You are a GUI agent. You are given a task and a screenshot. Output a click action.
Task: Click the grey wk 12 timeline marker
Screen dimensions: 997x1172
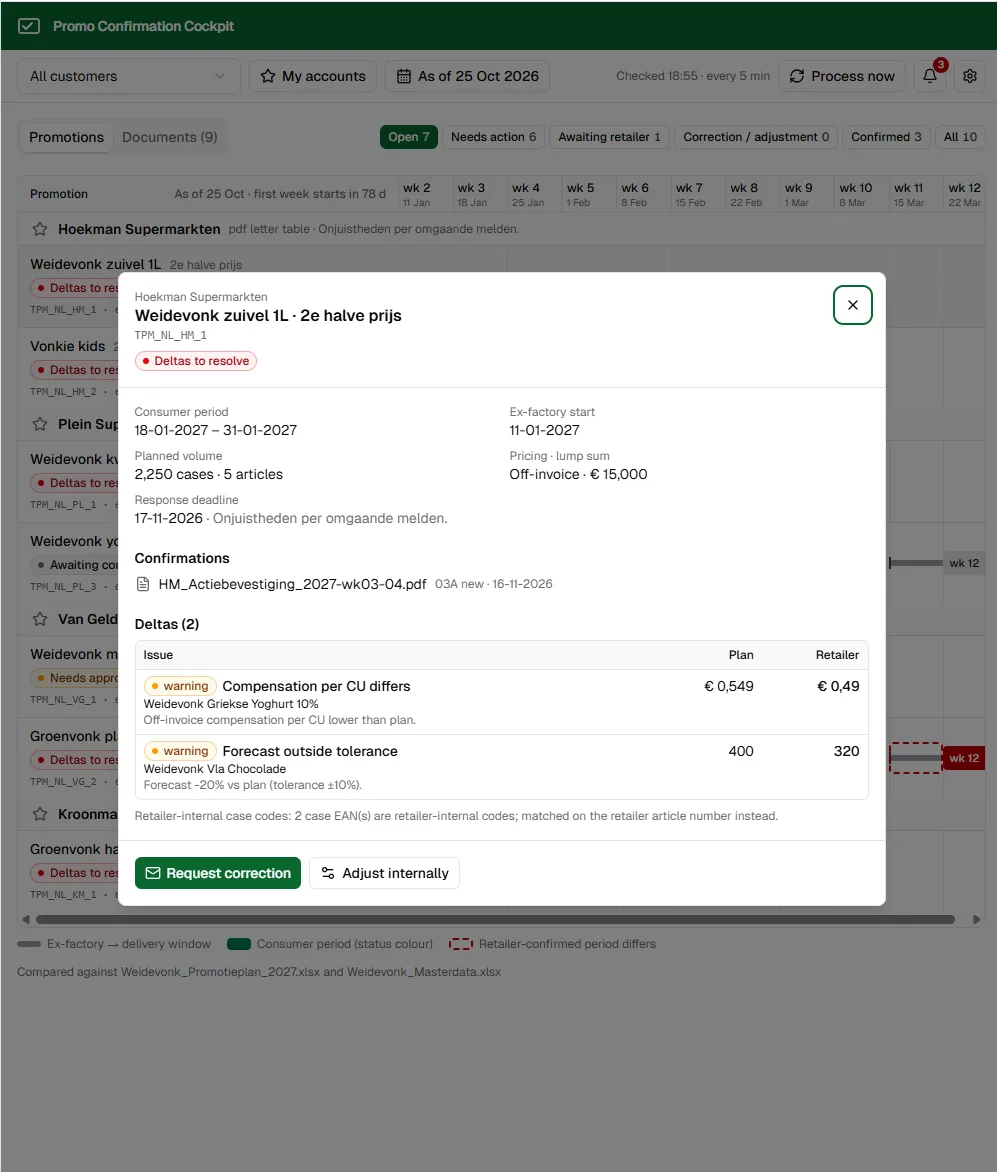point(963,564)
